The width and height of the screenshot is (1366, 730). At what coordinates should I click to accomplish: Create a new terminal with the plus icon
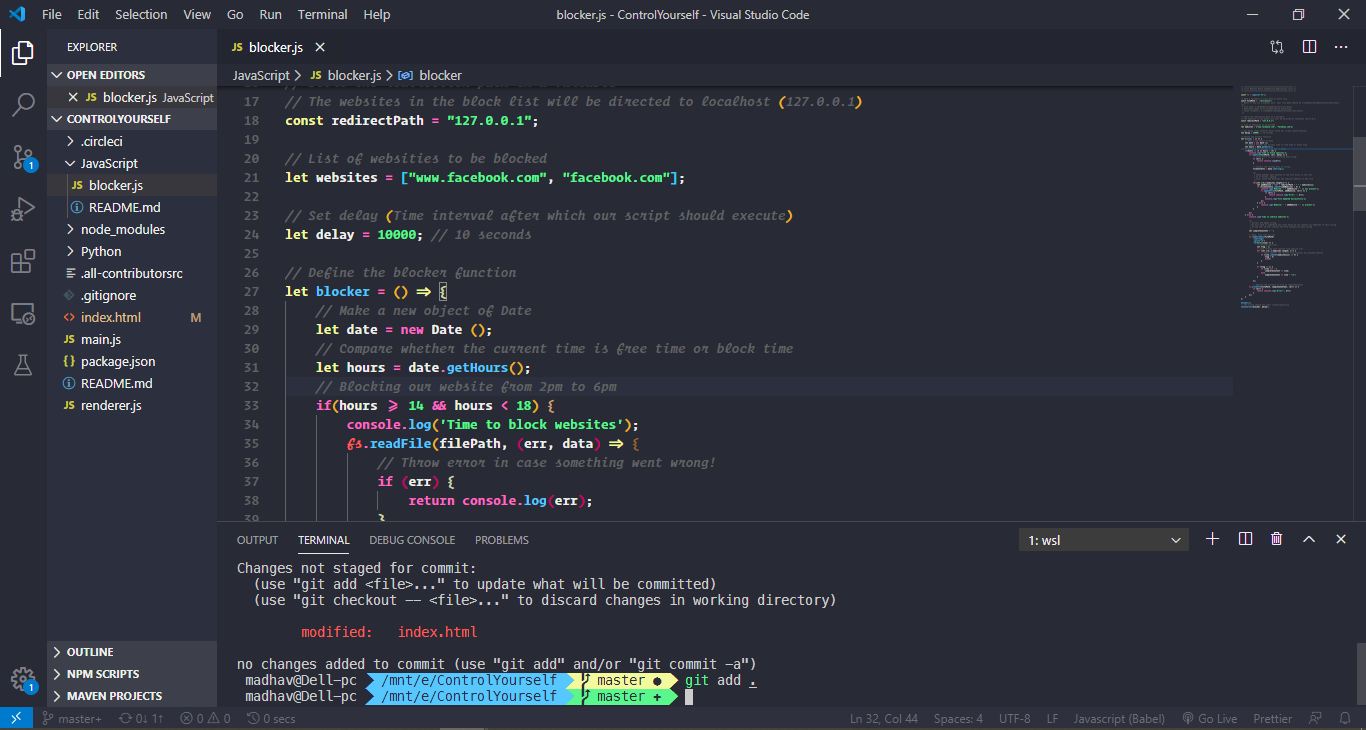tap(1212, 538)
